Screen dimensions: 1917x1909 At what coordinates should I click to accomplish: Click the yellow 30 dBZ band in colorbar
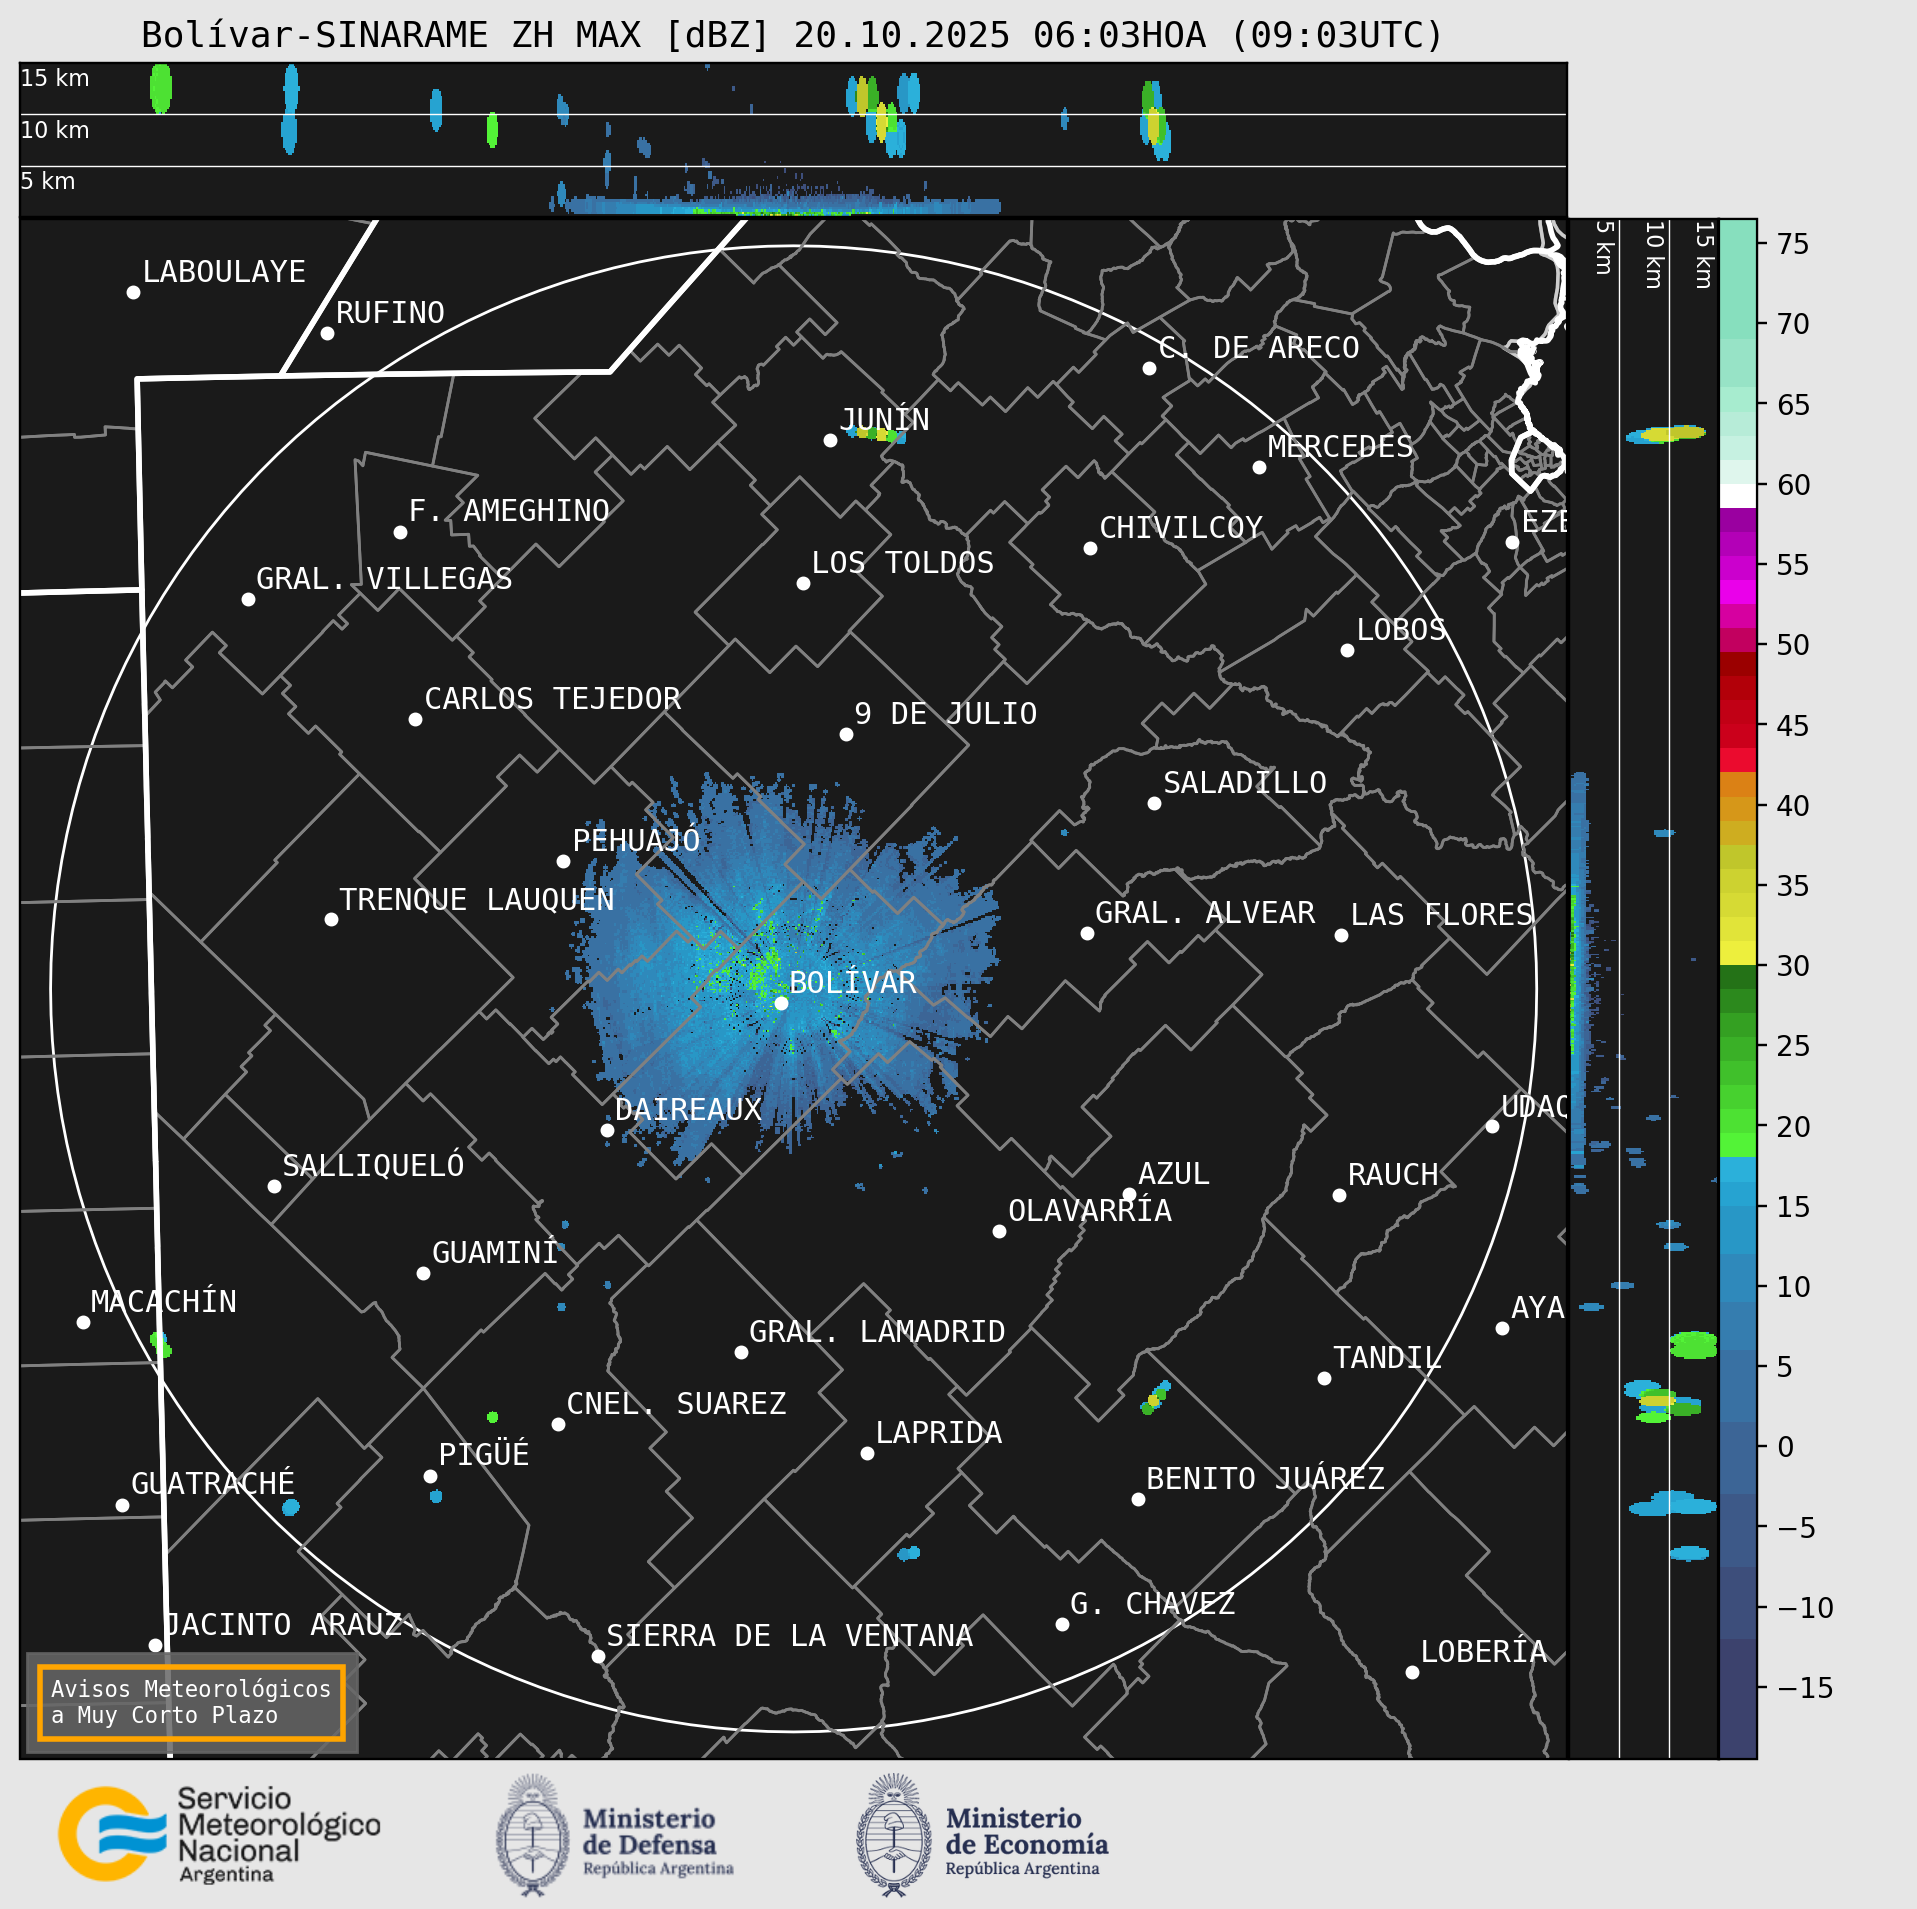[x=1738, y=953]
